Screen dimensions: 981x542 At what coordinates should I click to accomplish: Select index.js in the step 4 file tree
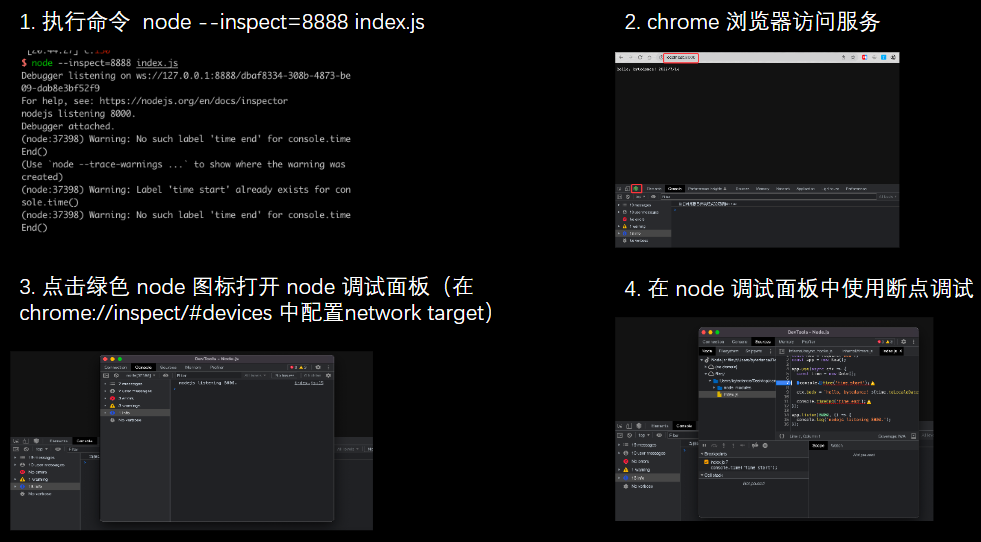[x=737, y=394]
